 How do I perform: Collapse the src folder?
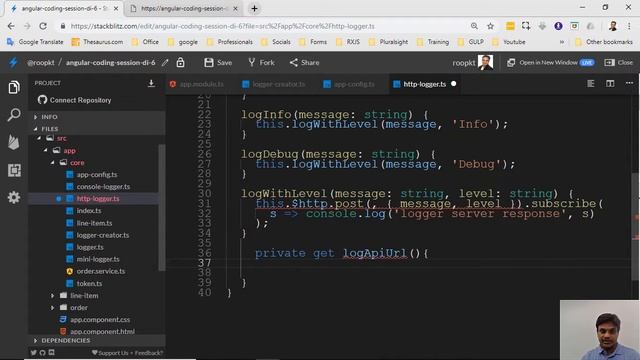click(39, 138)
